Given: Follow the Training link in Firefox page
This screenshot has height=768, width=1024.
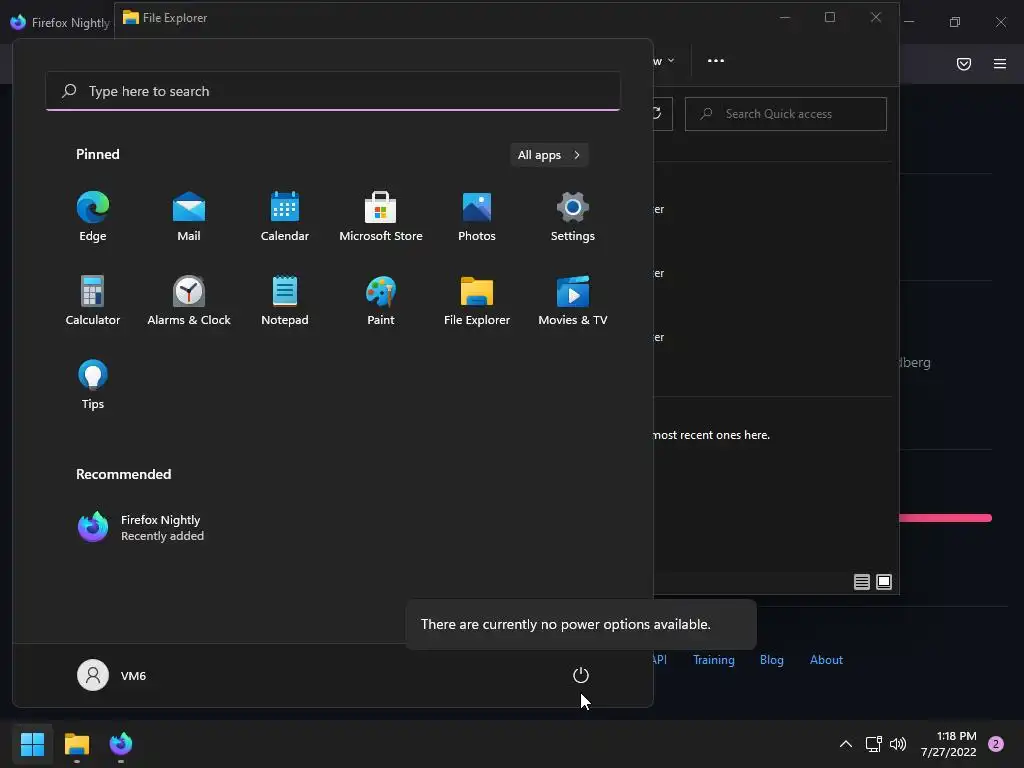Looking at the screenshot, I should 714,660.
